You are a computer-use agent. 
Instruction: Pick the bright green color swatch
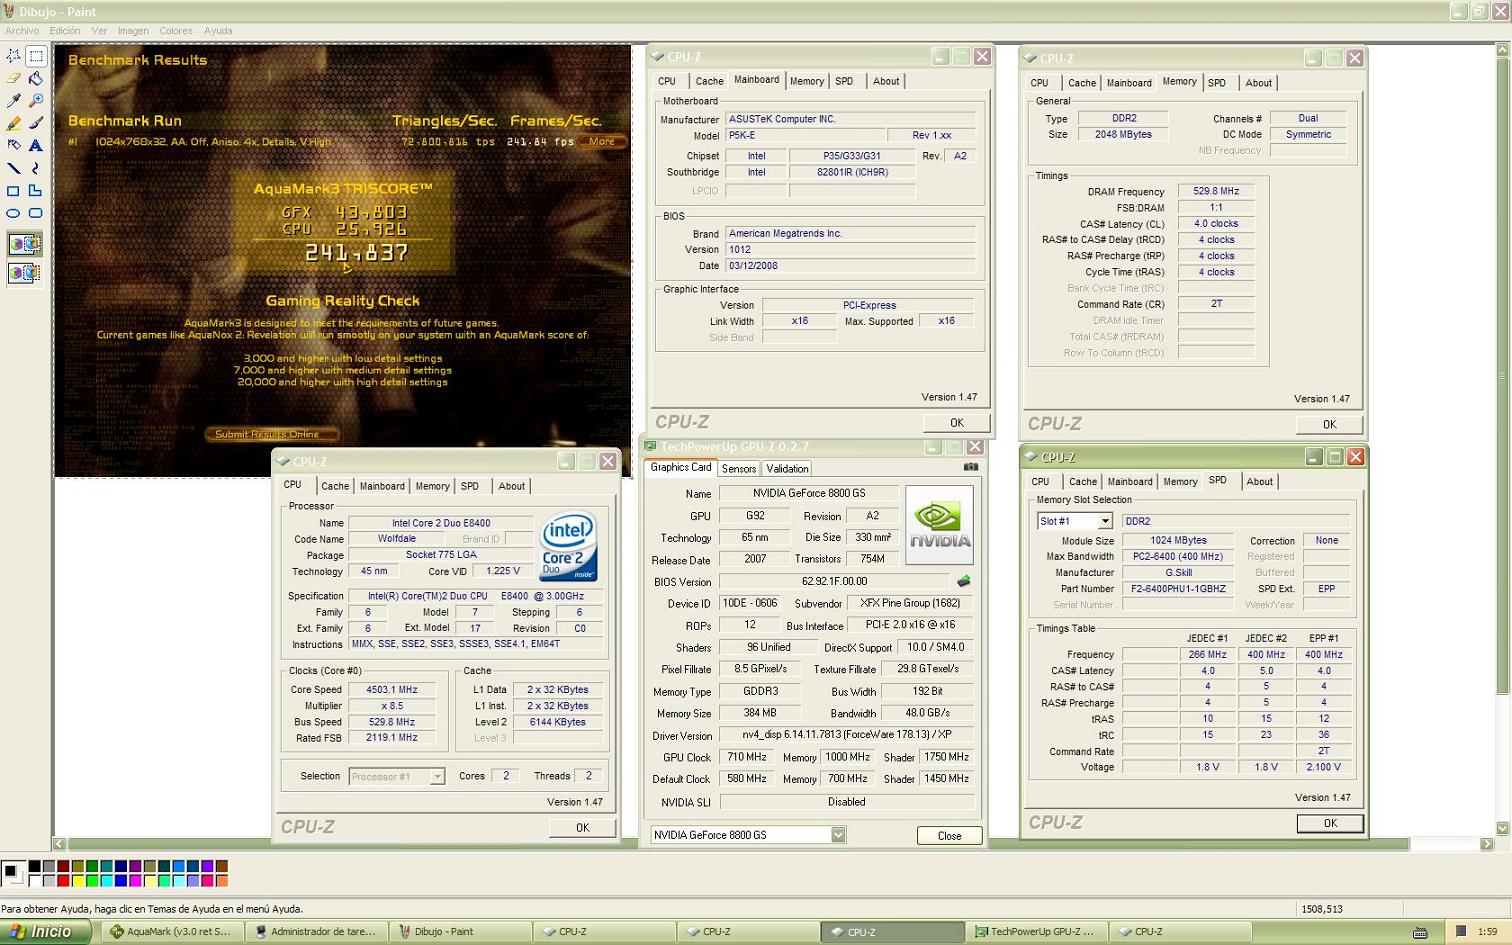click(x=92, y=881)
